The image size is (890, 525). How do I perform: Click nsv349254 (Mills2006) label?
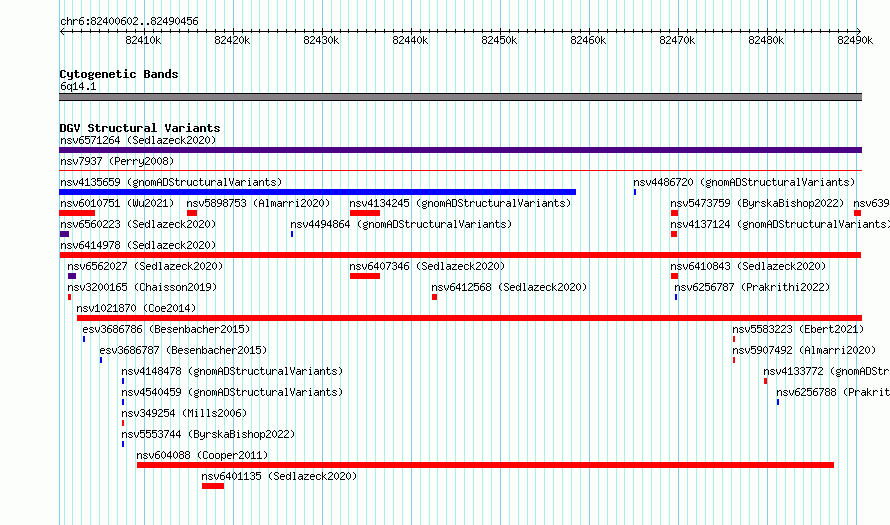184,413
